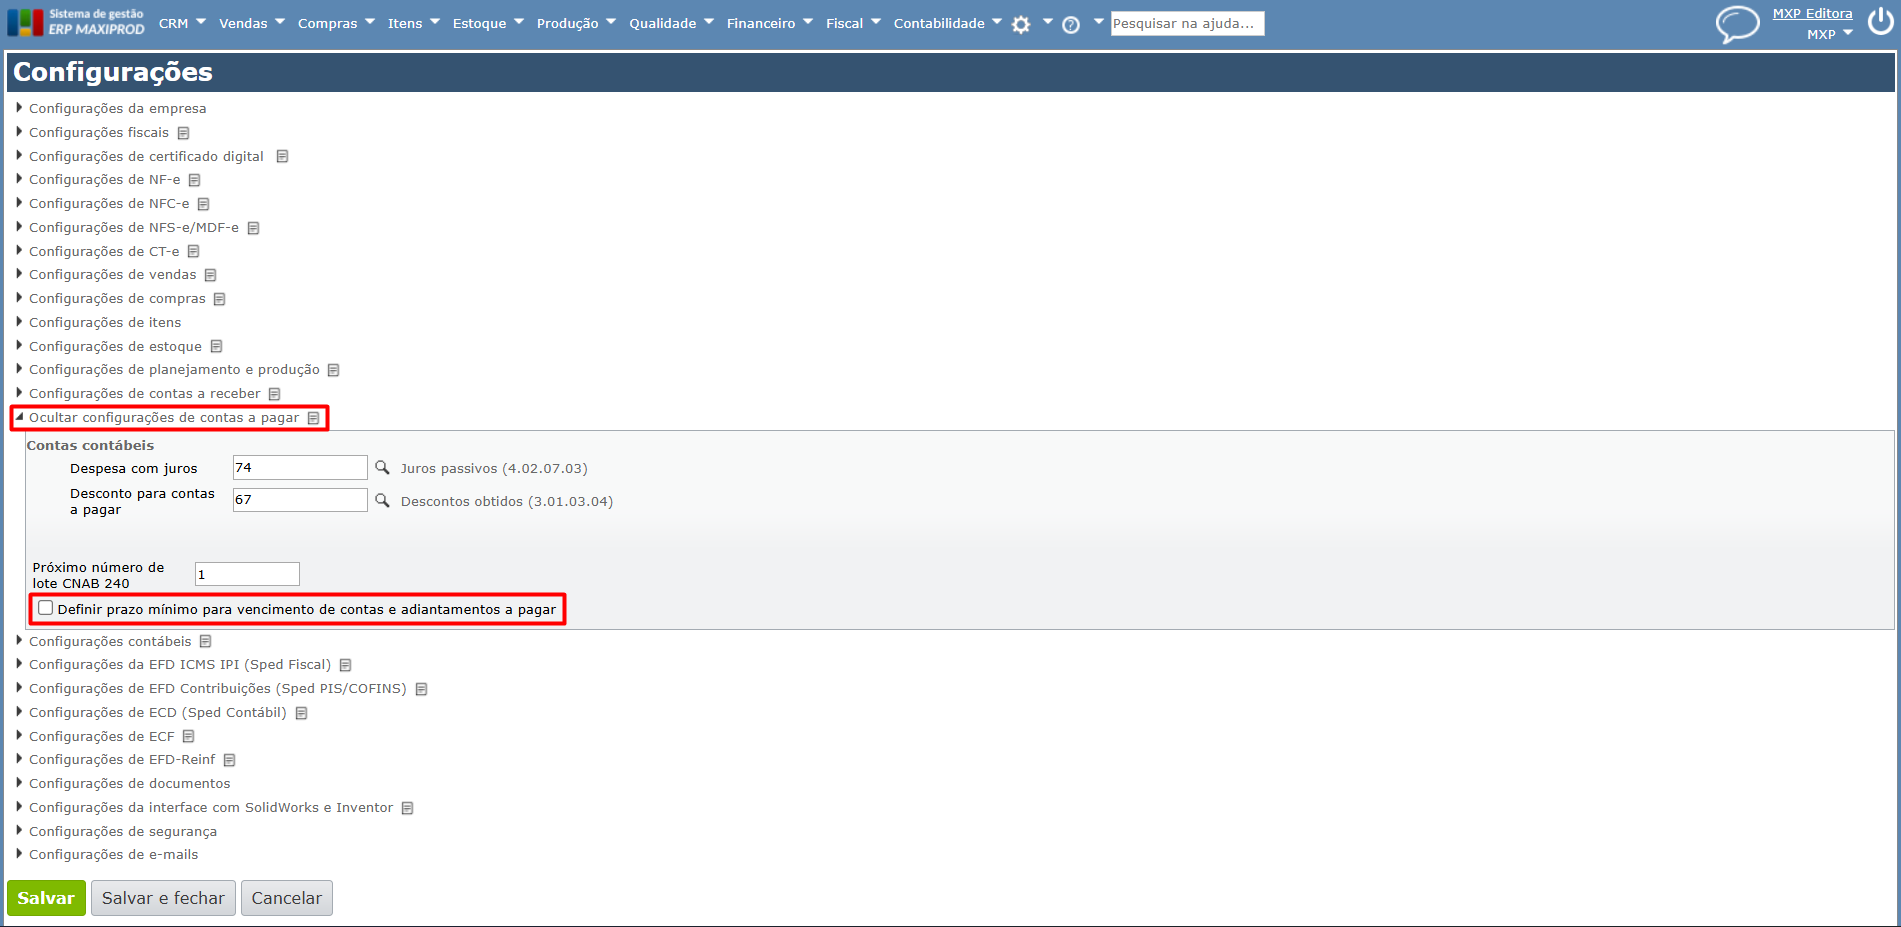Open dropdown arrow next to settings gear
Screen dimensions: 1901x927
pos(1047,21)
